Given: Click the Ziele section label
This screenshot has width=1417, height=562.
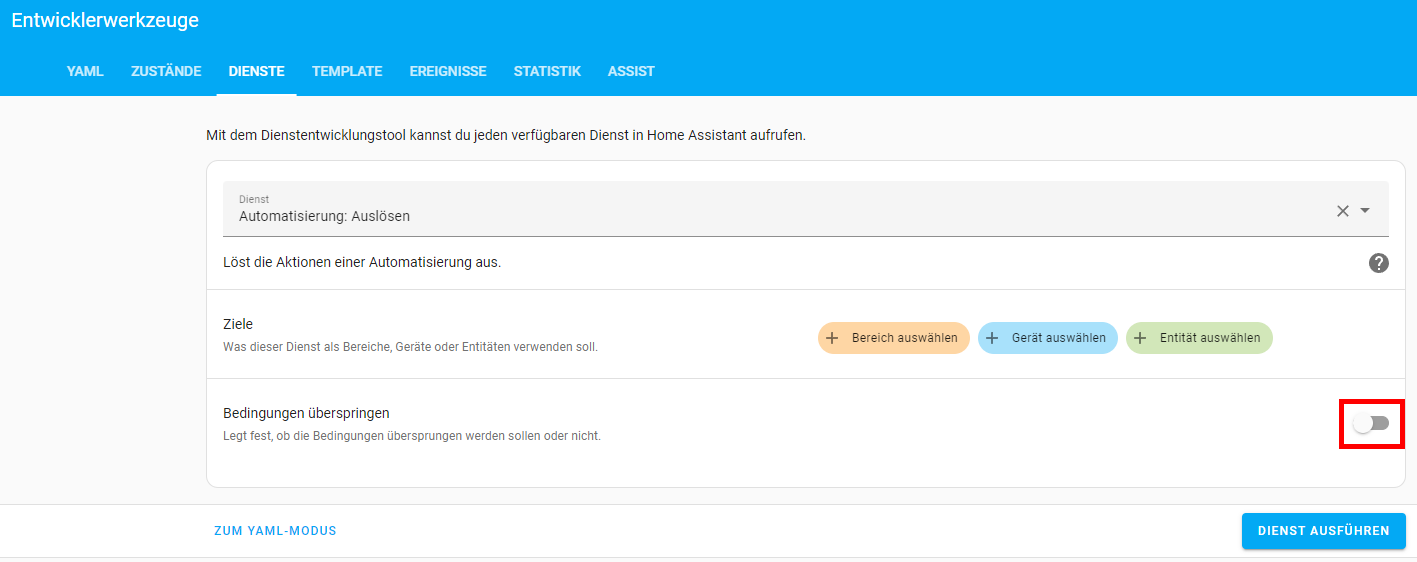Looking at the screenshot, I should (x=238, y=324).
